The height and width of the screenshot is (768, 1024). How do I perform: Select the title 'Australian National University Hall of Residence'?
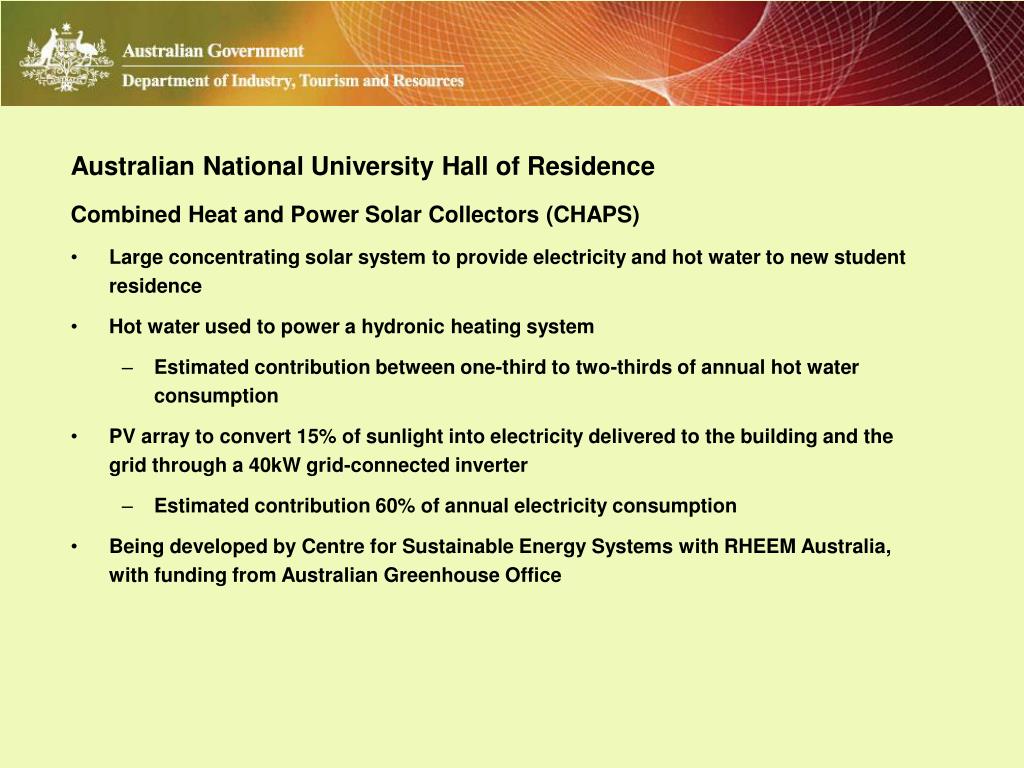[362, 167]
